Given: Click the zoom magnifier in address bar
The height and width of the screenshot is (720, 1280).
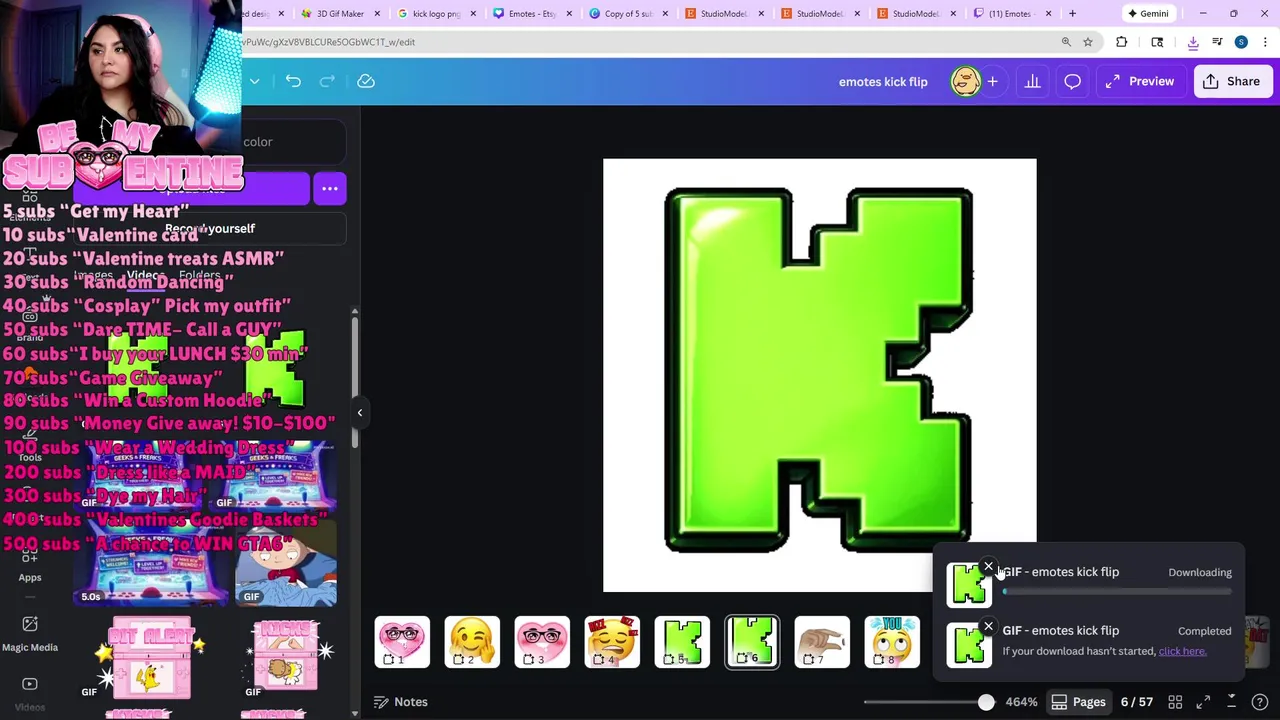Looking at the screenshot, I should tap(1066, 42).
